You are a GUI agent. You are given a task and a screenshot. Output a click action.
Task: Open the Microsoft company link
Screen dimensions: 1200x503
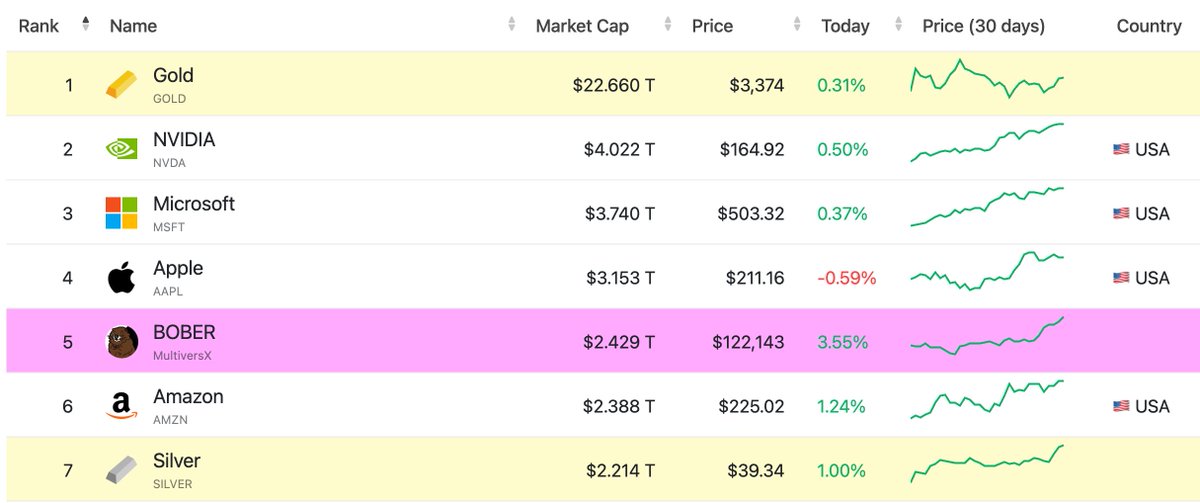[194, 203]
